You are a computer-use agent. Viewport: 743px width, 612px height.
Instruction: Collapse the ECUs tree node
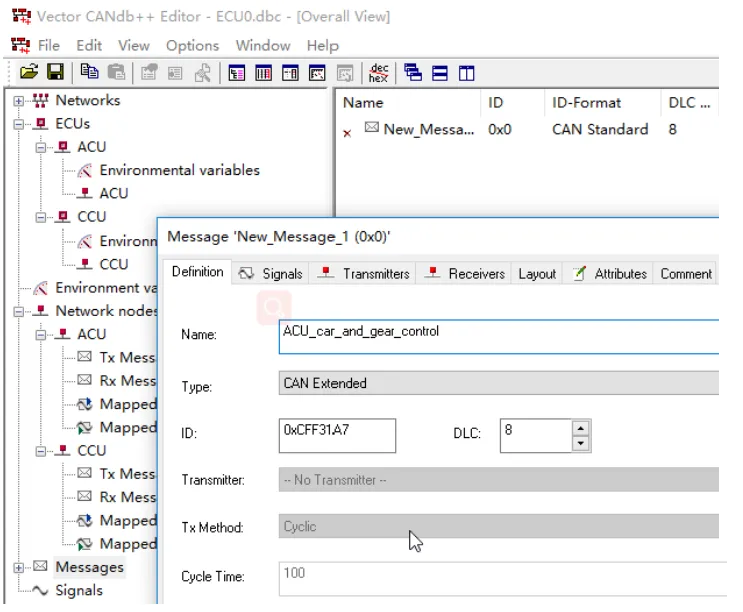pos(19,124)
